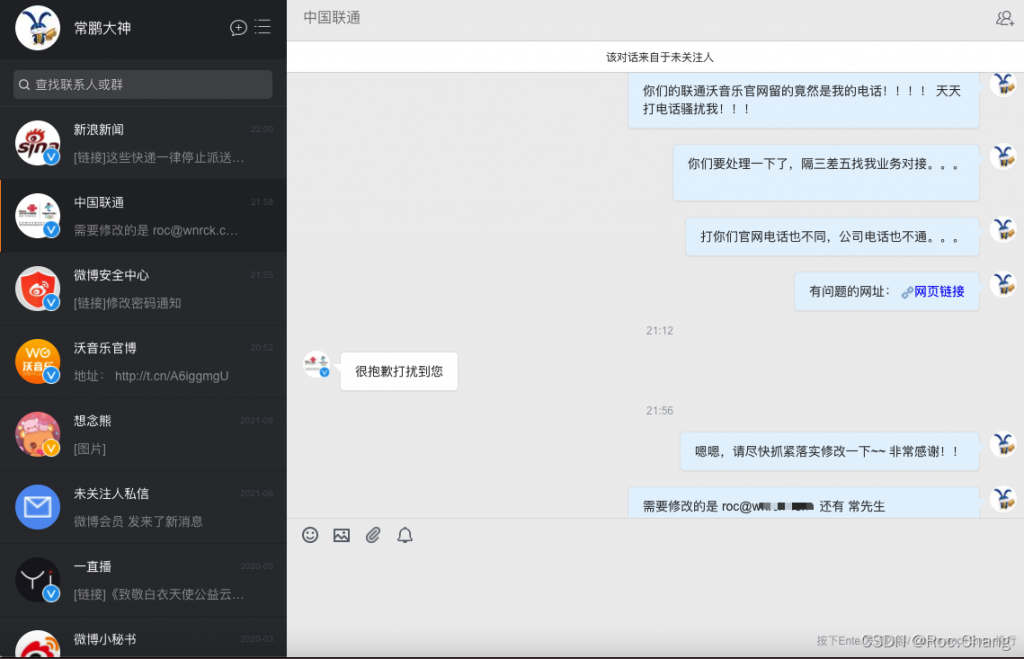Click the 一直播 black avatar

pos(38,580)
